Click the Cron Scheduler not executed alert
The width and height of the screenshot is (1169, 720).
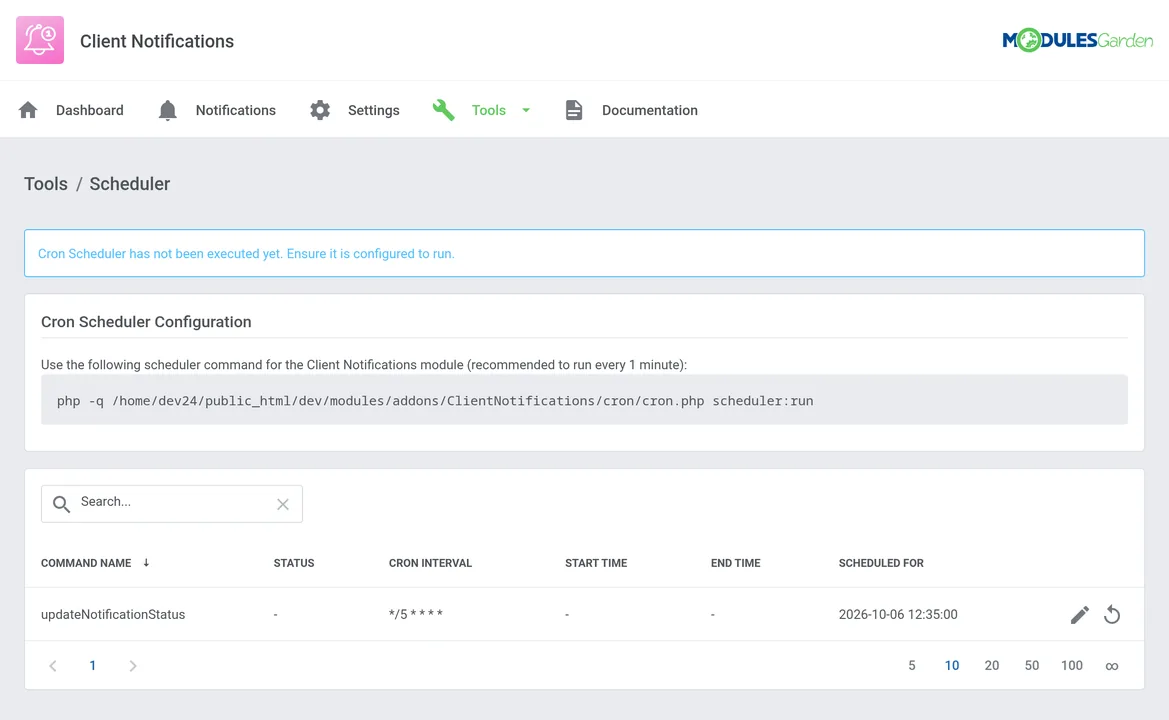pos(584,253)
